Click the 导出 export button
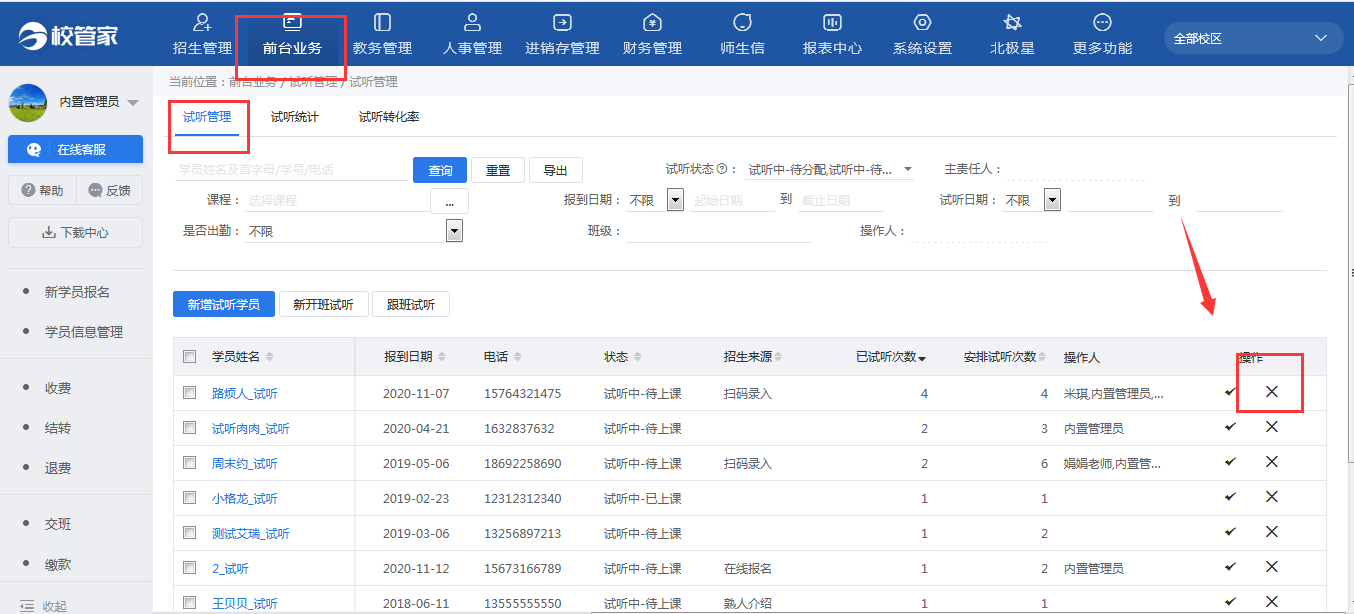This screenshot has height=614, width=1354. pos(556,170)
